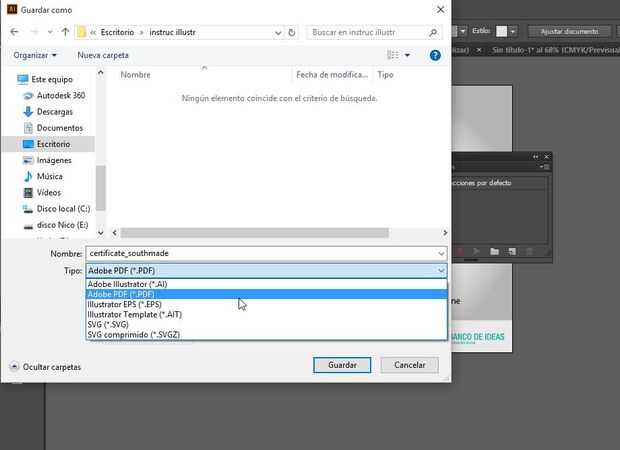Image resolution: width=620 pixels, height=450 pixels.
Task: Collapse folders with Ocultar carpetas
Action: (45, 367)
